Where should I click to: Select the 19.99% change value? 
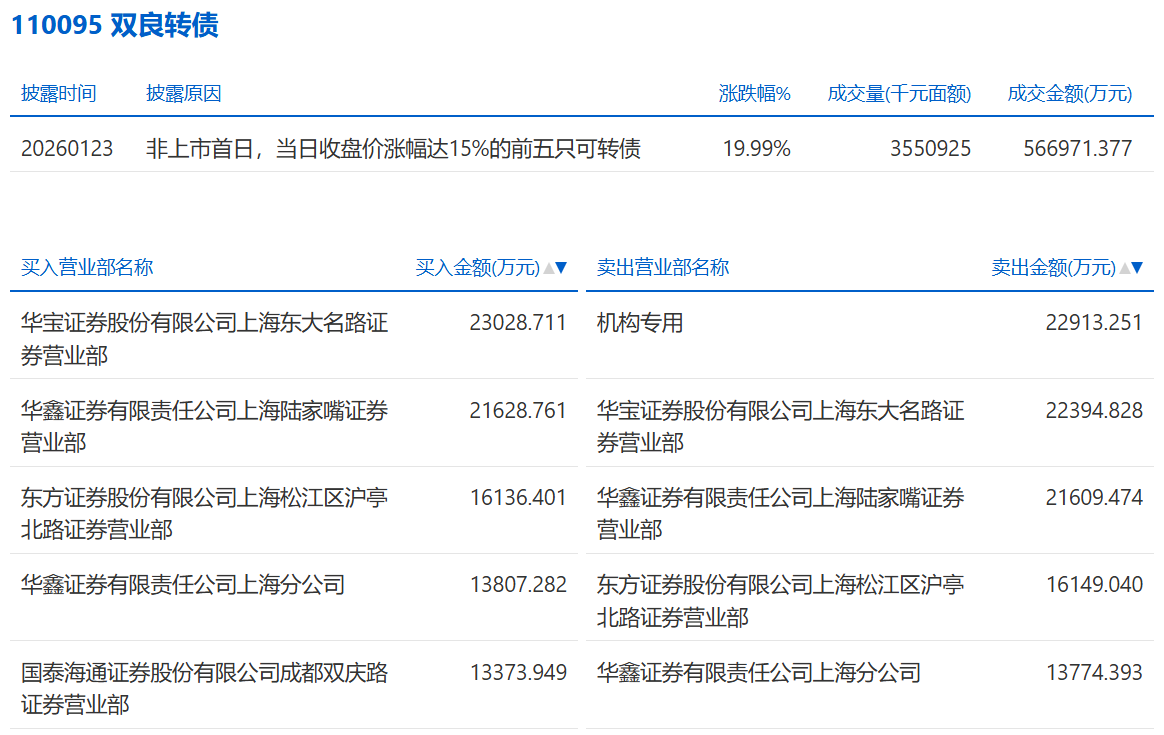tap(756, 149)
